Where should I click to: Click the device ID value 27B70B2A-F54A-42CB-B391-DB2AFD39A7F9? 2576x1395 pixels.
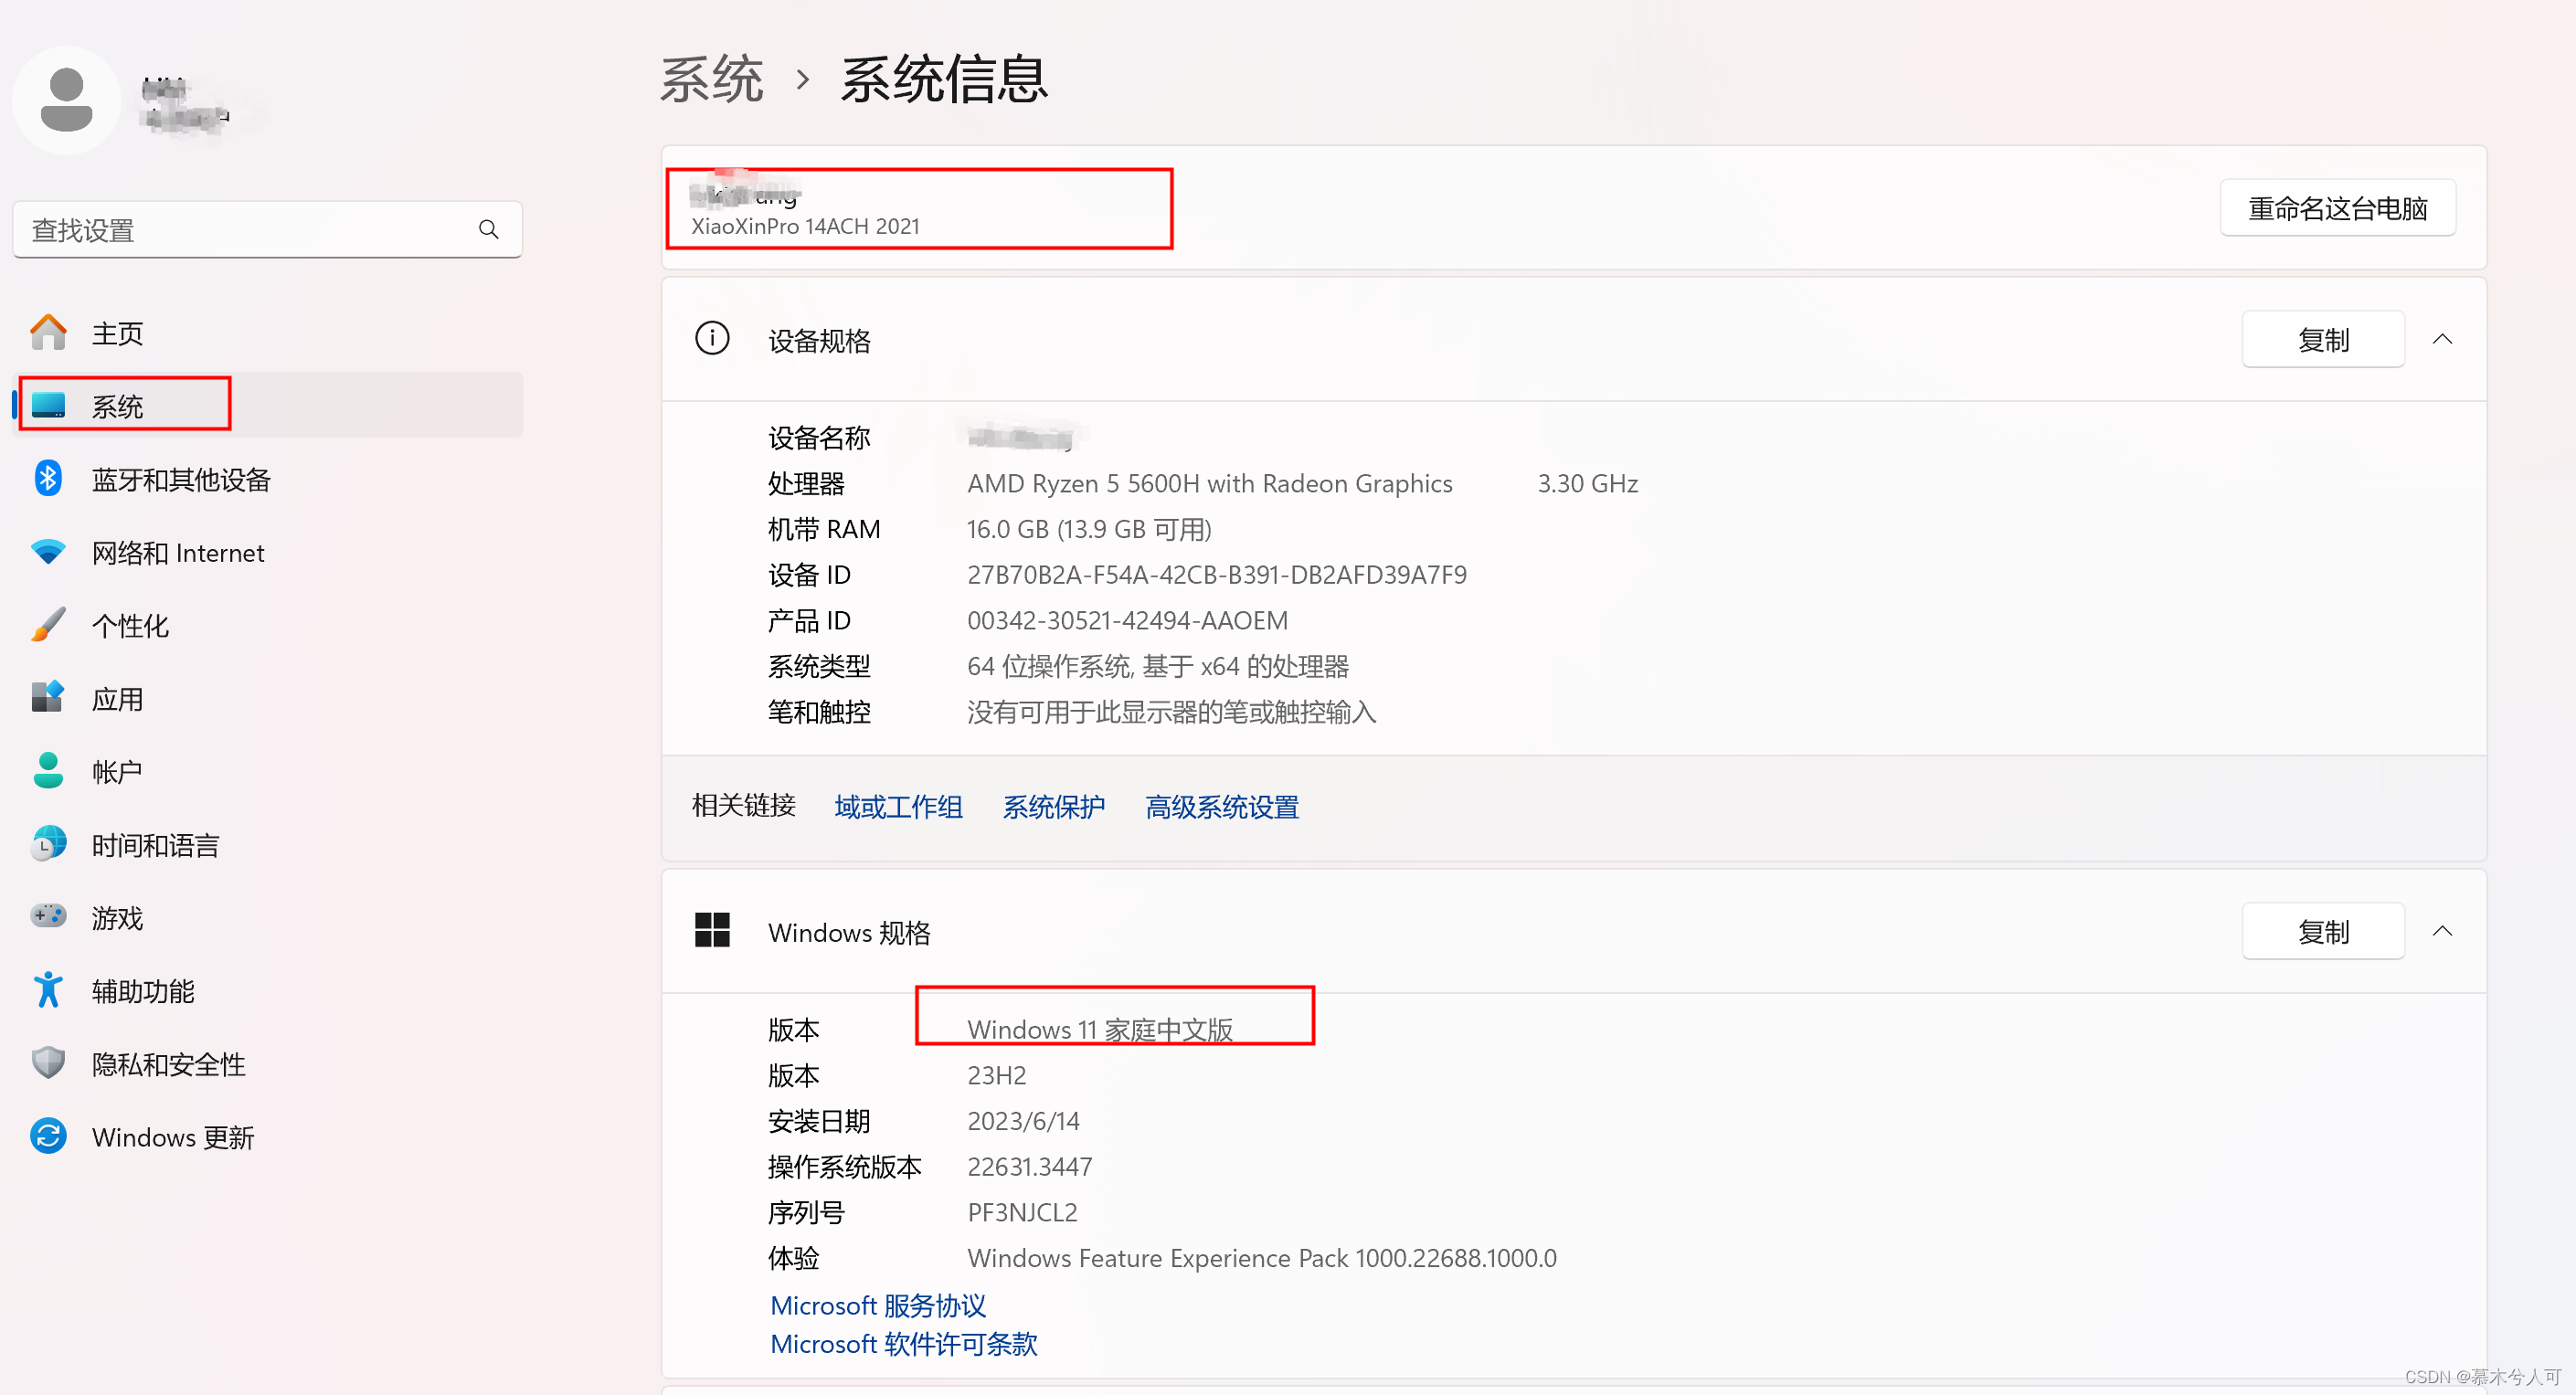1216,574
